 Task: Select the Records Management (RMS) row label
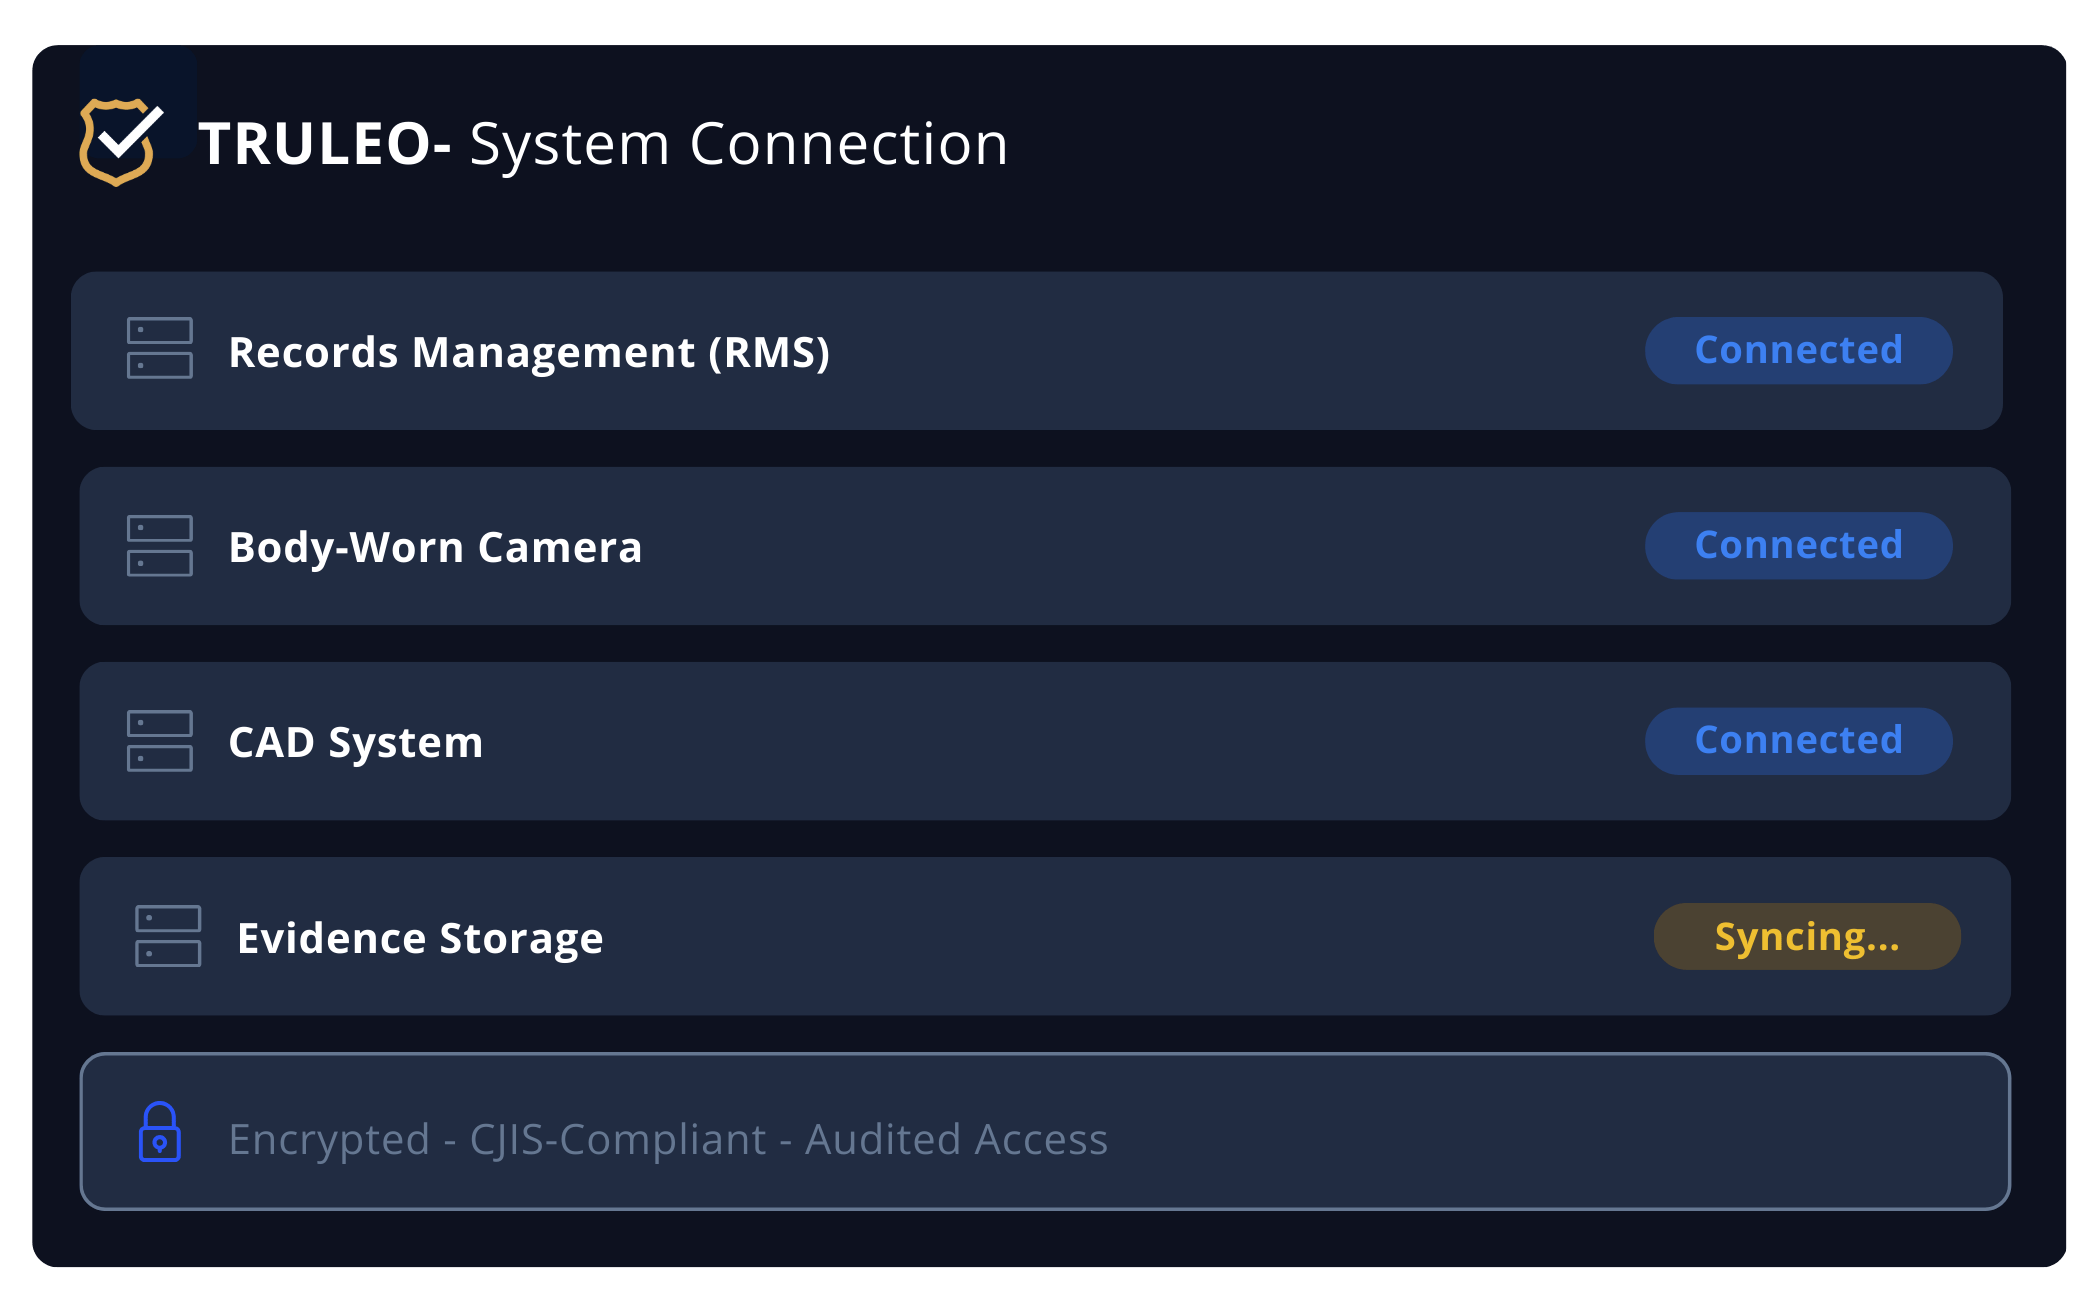click(529, 352)
